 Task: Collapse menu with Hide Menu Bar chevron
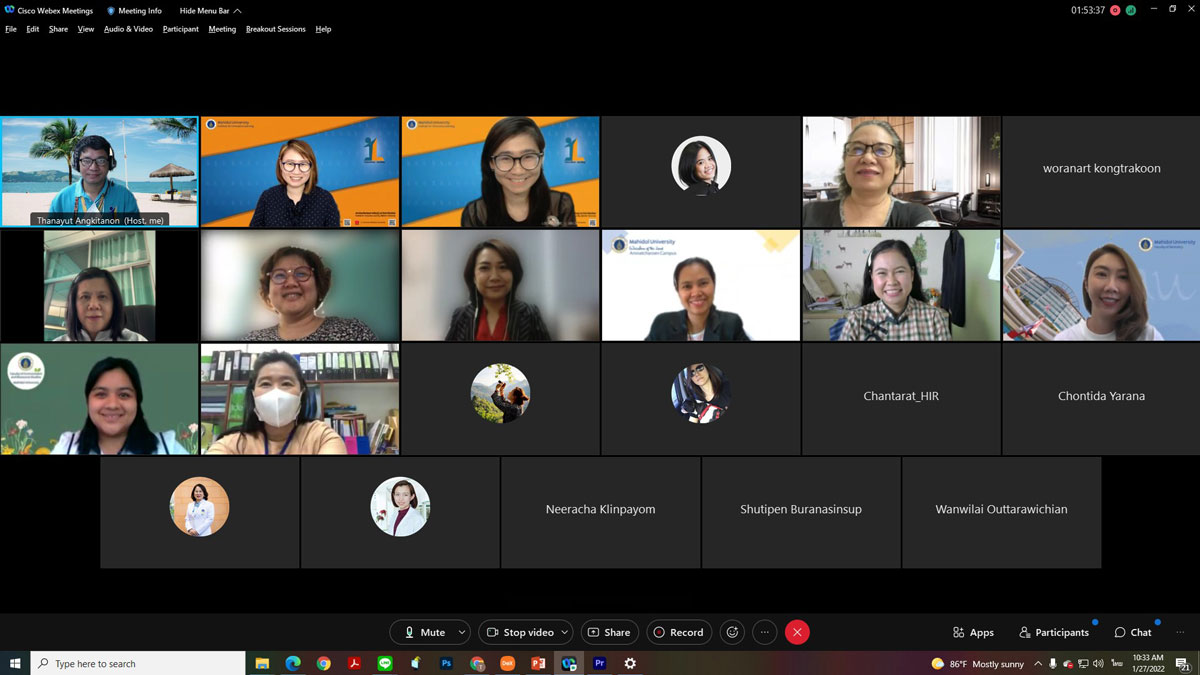click(237, 11)
